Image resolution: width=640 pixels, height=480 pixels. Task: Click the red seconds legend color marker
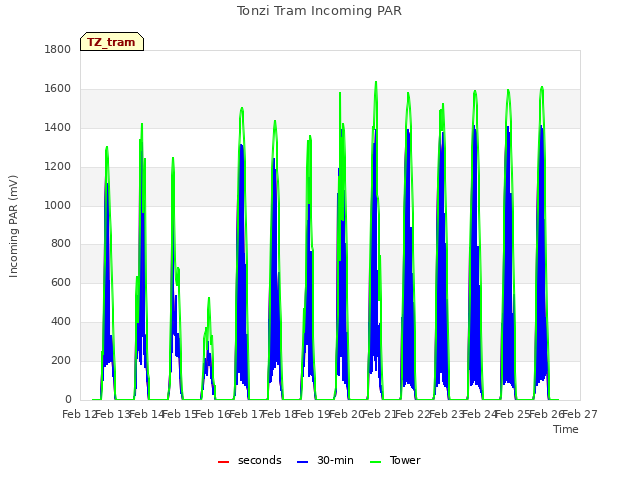click(223, 462)
